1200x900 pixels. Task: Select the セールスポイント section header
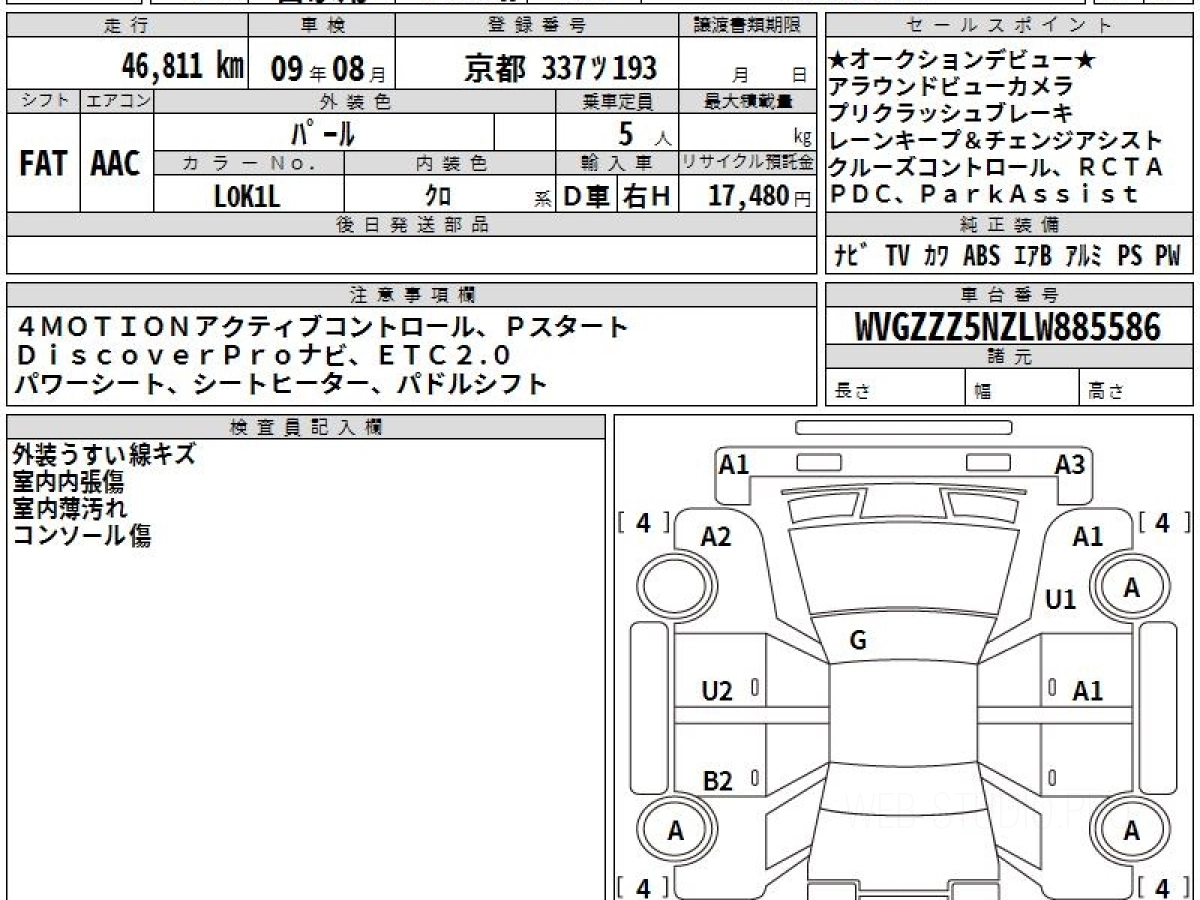[1010, 26]
